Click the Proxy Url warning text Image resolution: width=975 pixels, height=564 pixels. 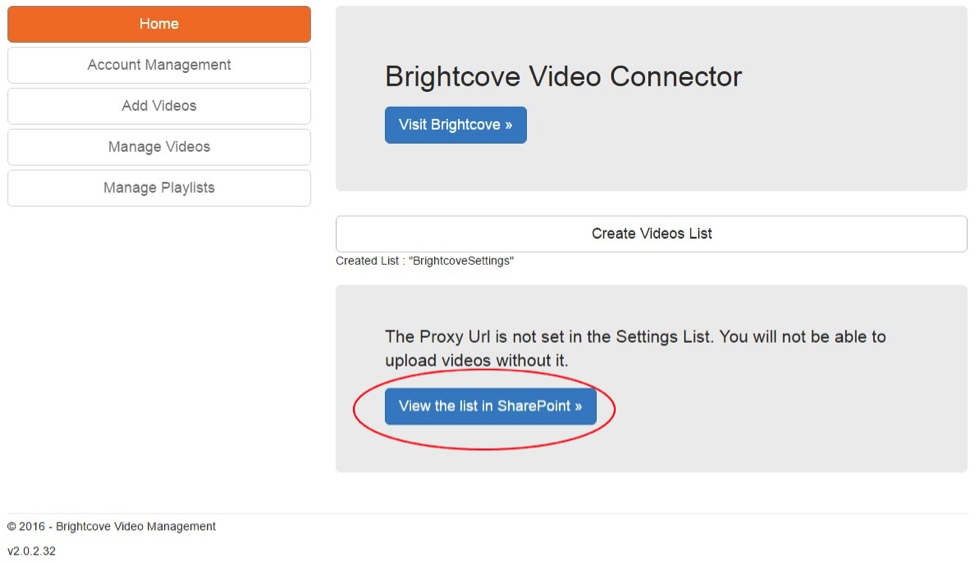pos(635,348)
